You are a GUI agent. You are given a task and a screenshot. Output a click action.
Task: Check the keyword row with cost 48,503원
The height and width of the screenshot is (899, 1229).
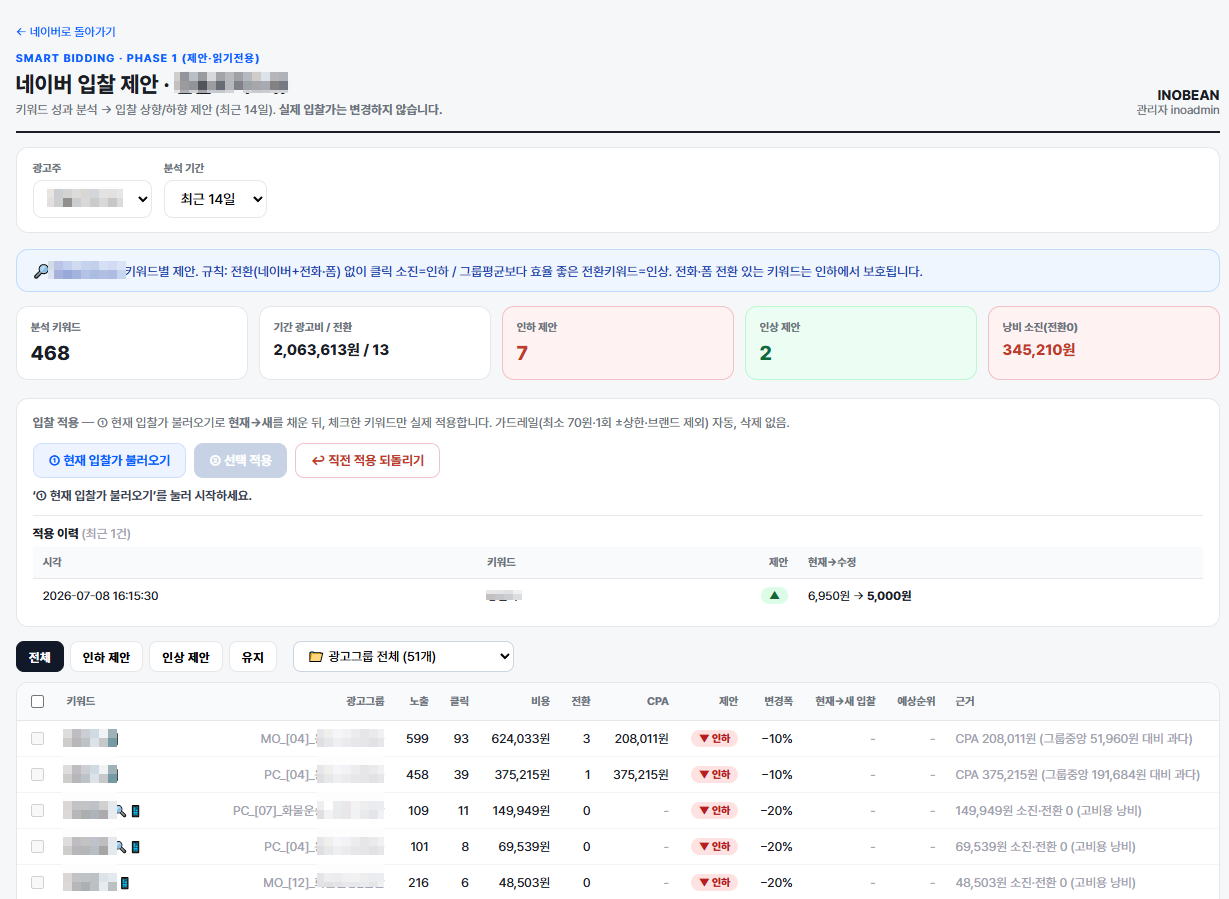click(38, 883)
